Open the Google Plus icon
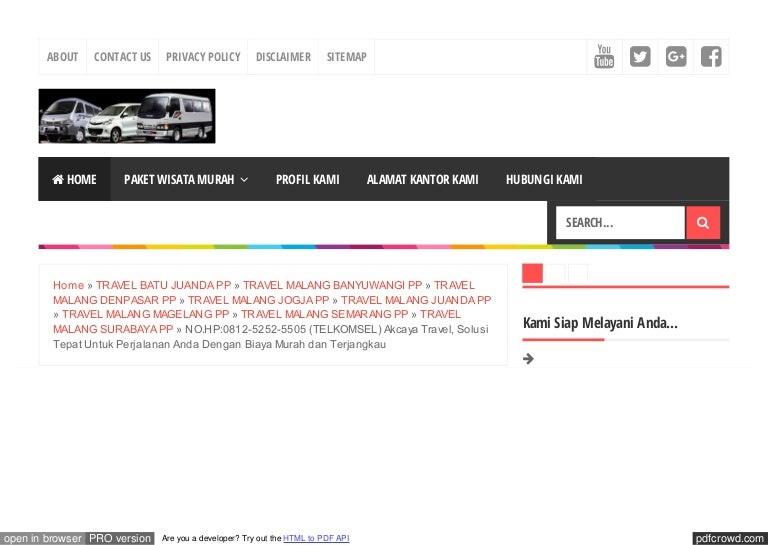This screenshot has width=768, height=545. pyautogui.click(x=676, y=57)
